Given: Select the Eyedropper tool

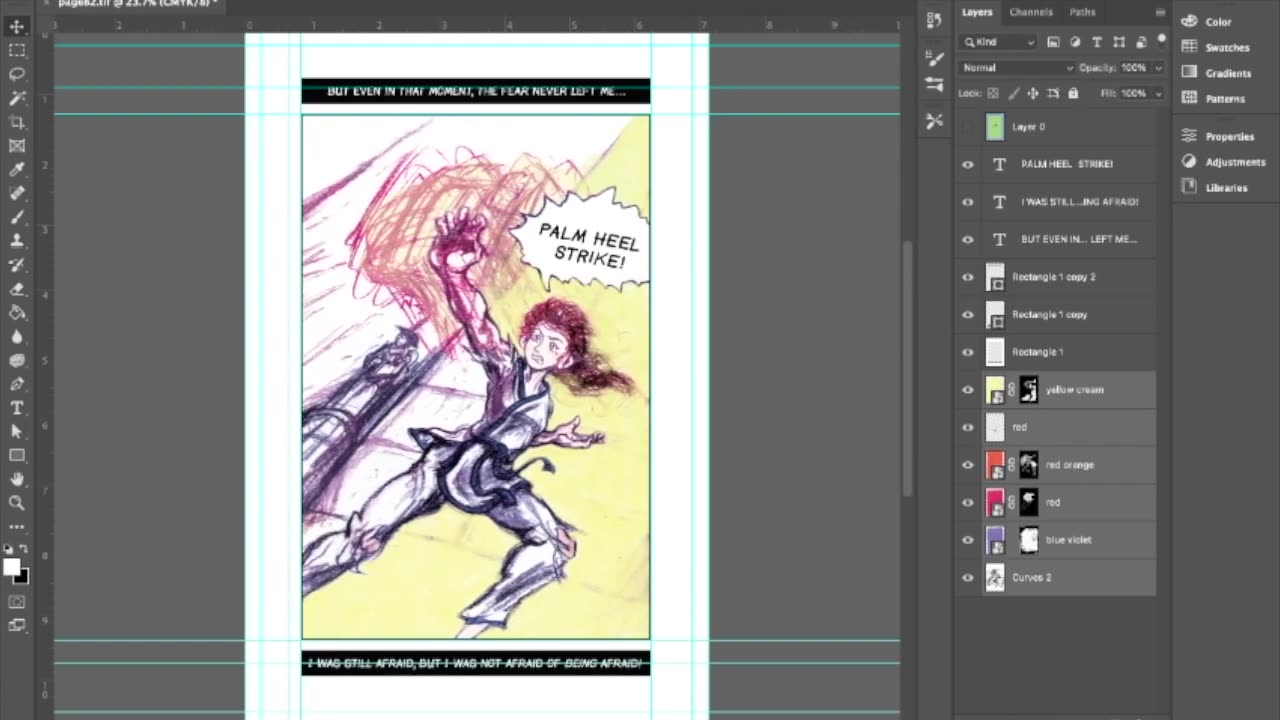Looking at the screenshot, I should (17, 170).
